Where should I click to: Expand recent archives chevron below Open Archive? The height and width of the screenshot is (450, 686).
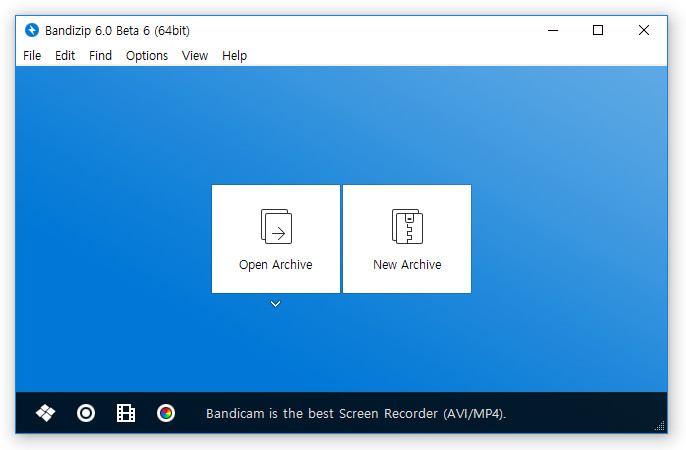pyautogui.click(x=275, y=303)
